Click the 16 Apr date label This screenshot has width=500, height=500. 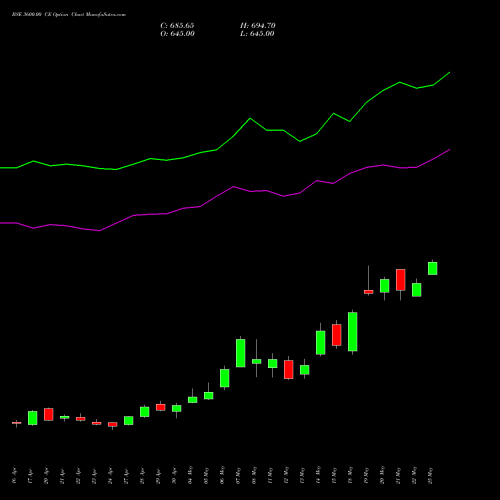point(14,476)
